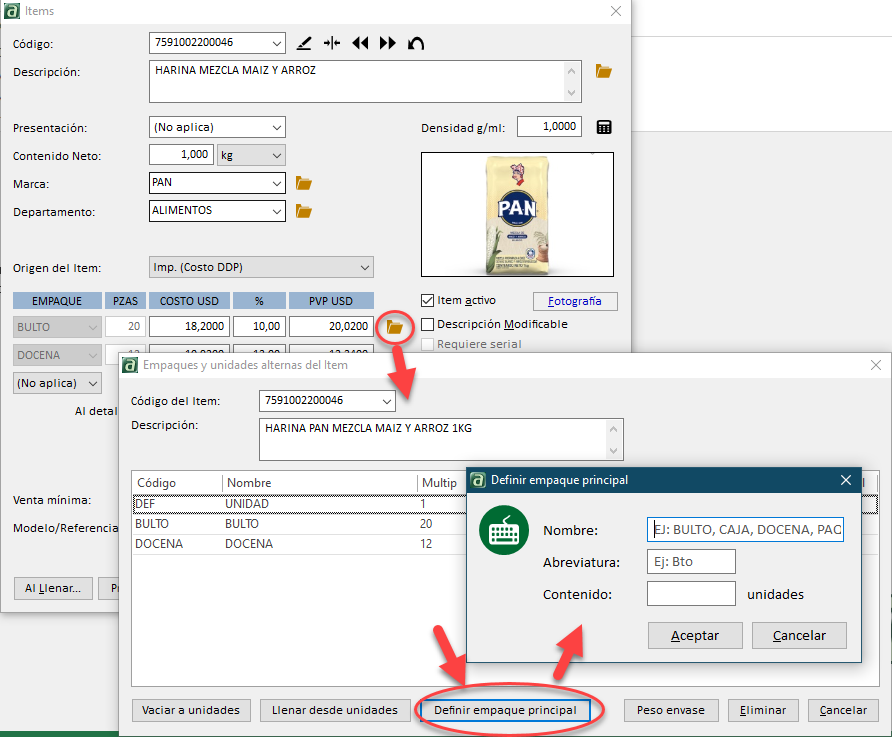
Task: Select the BULTO row in packaging list
Action: tap(280, 524)
